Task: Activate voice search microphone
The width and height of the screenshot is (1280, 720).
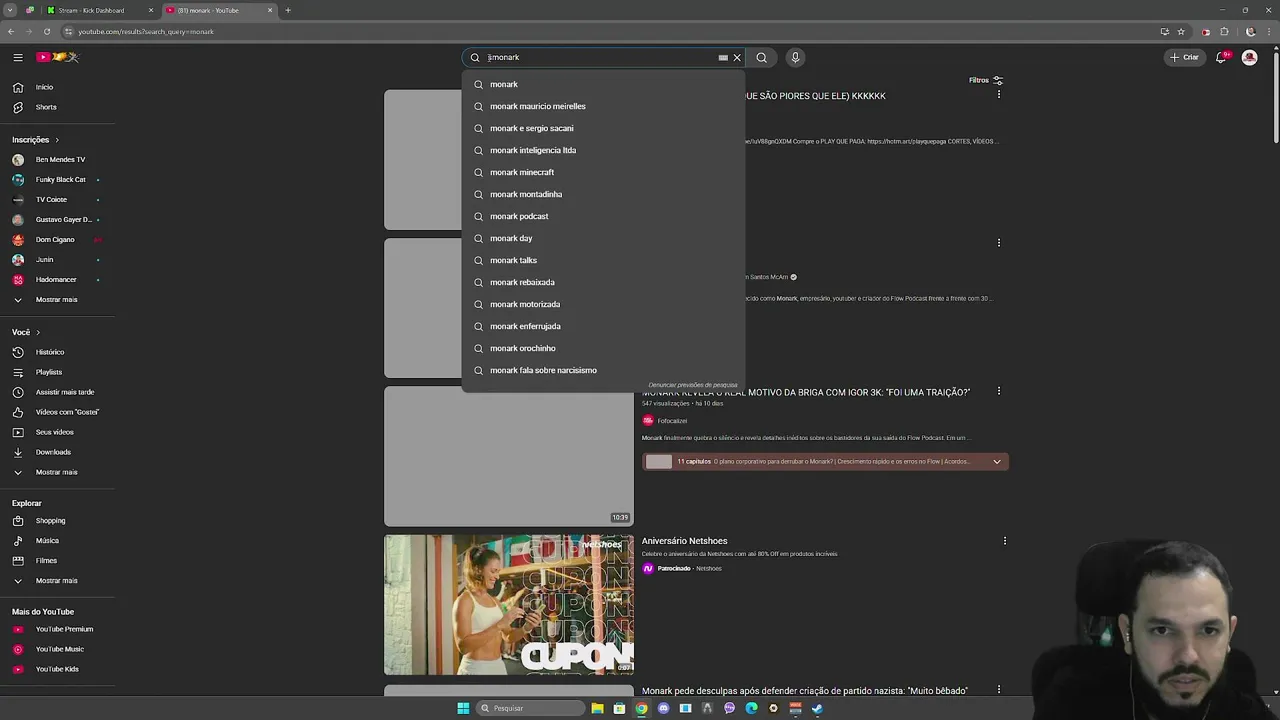Action: point(795,57)
